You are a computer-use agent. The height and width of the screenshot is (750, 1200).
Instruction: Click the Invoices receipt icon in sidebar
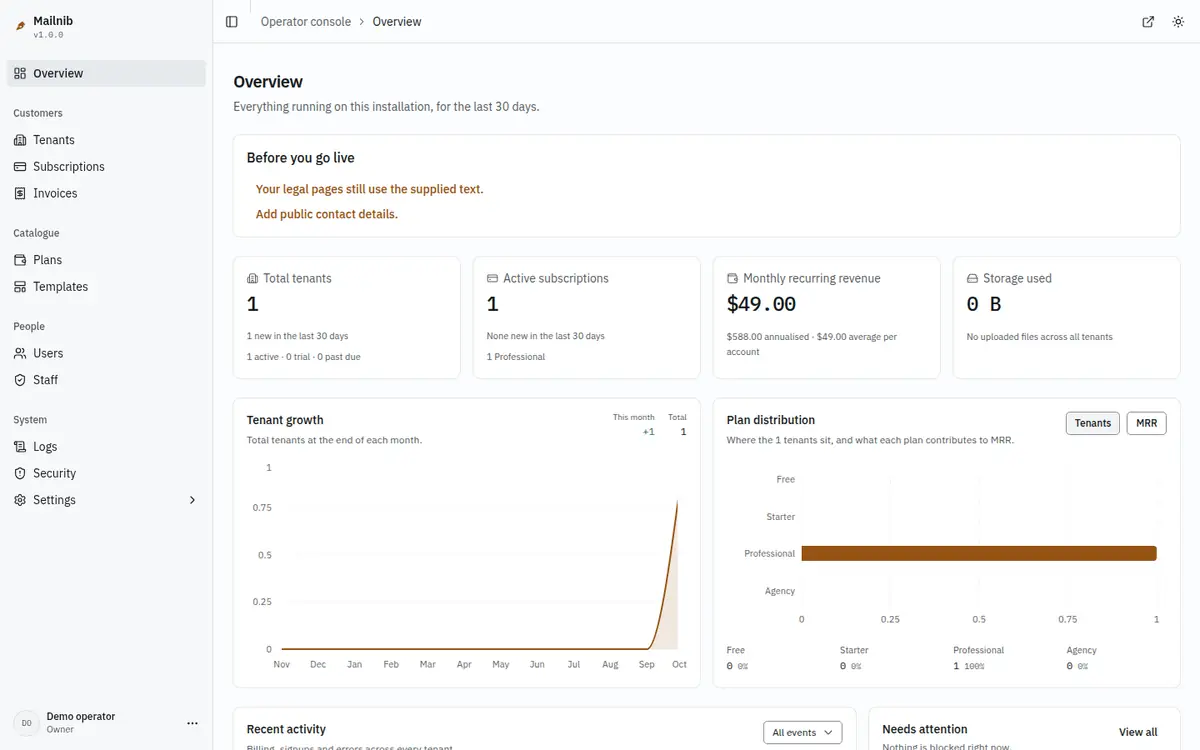tap(20, 193)
